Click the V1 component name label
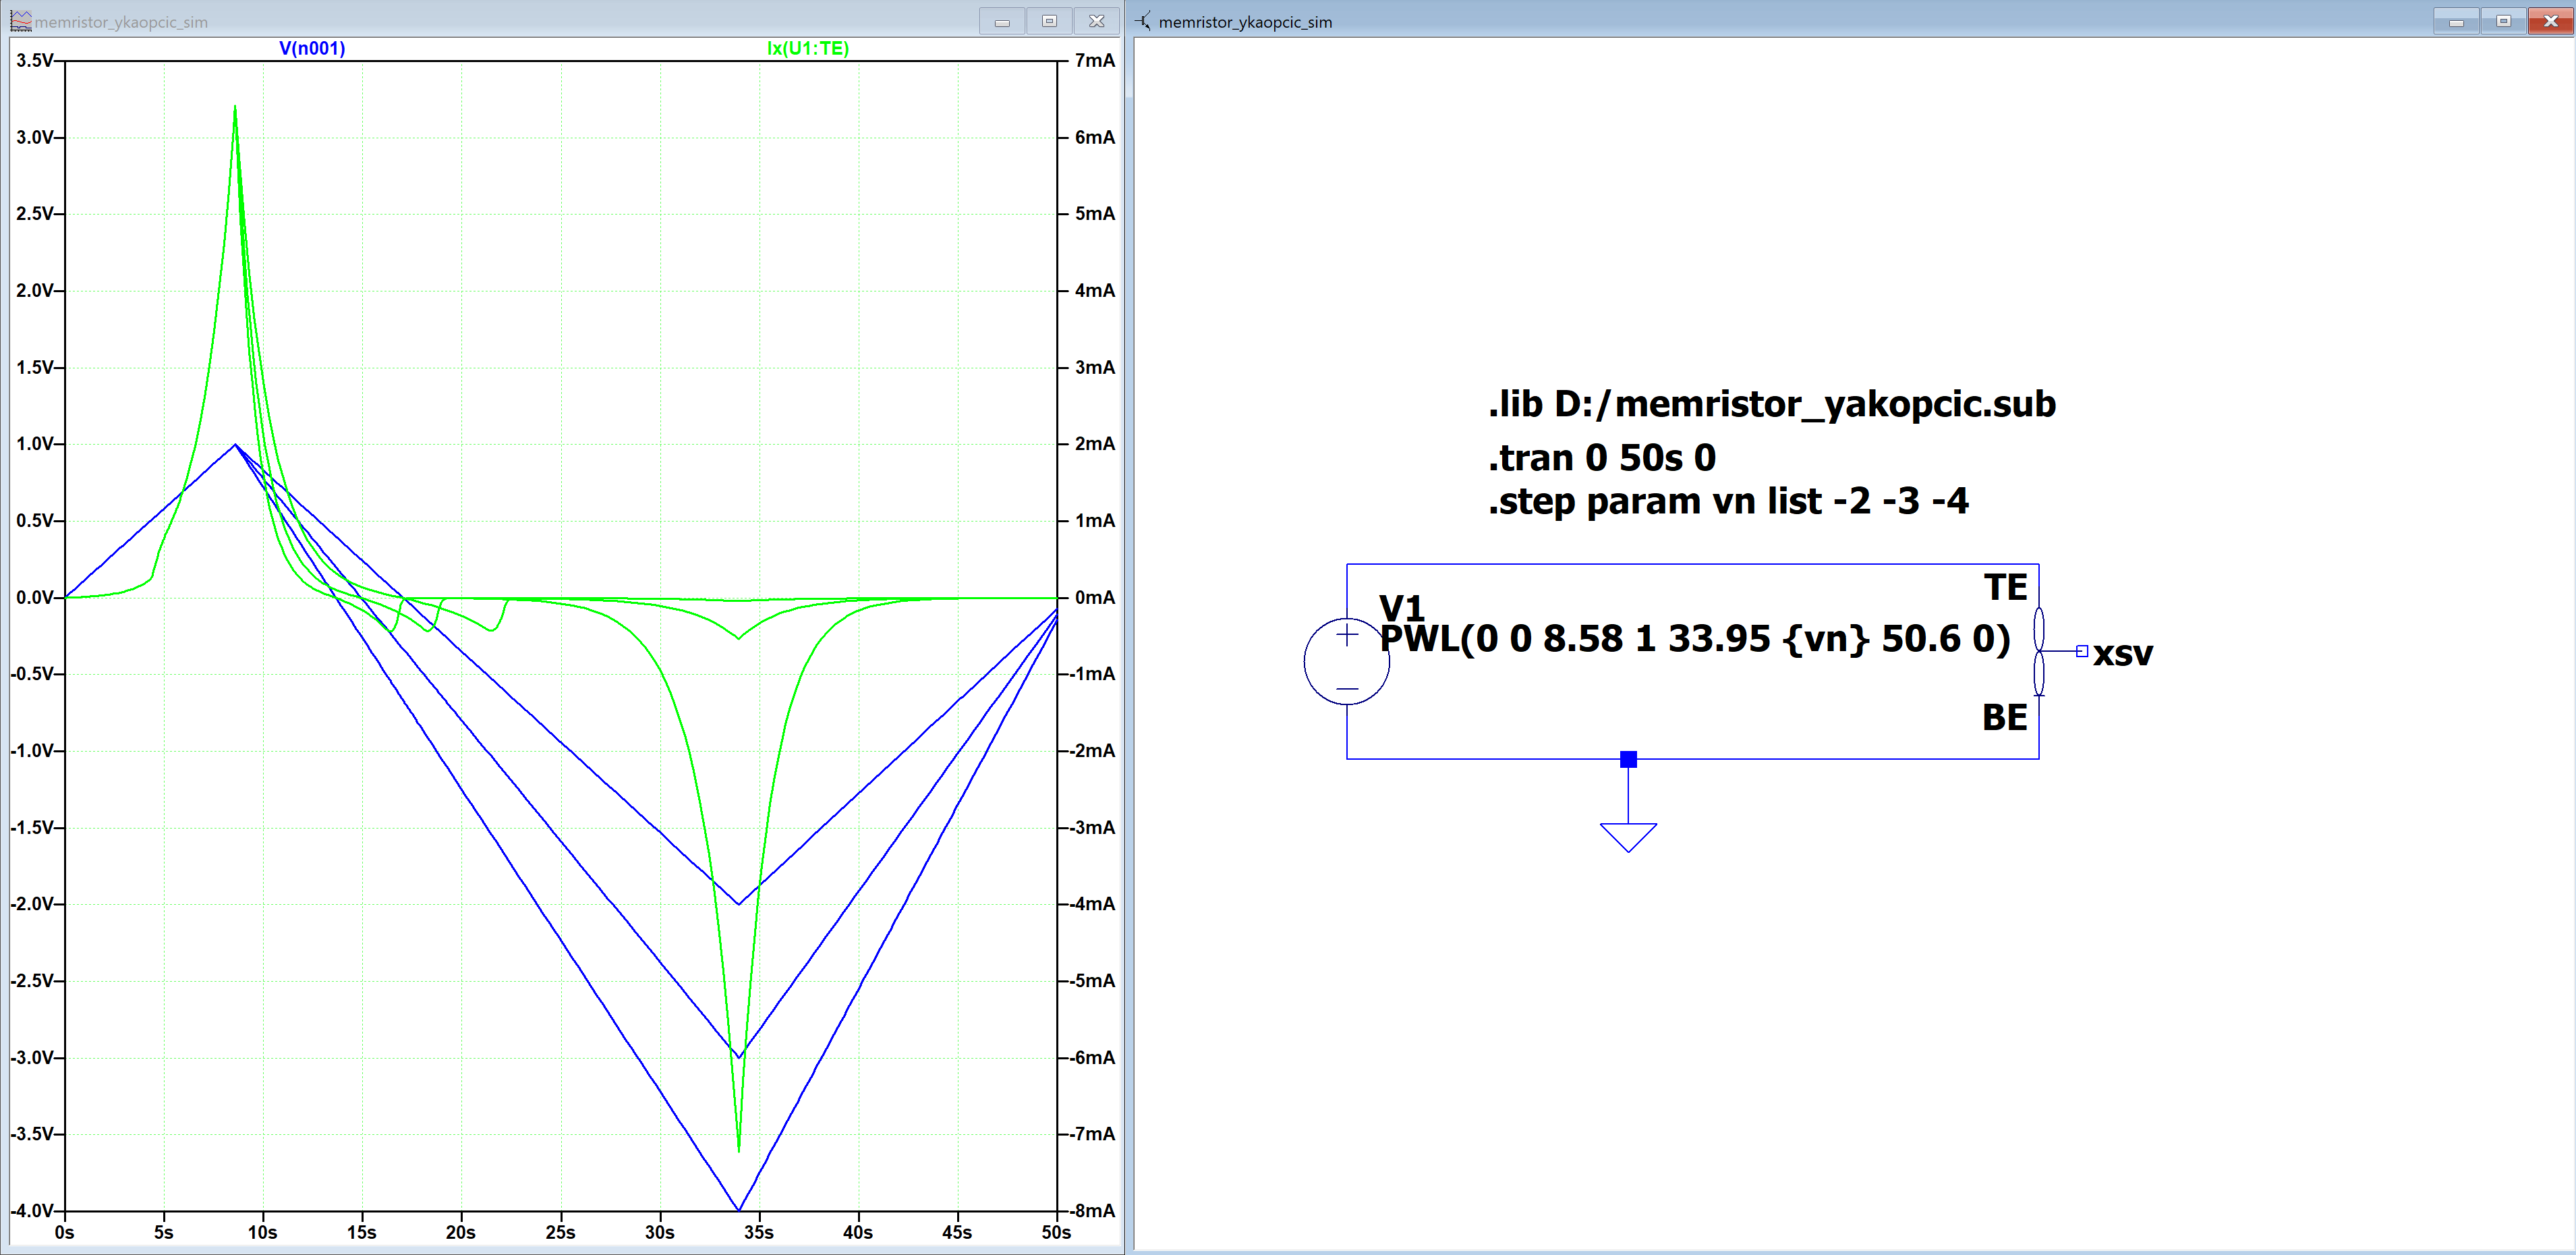Screen dimensions: 2576x1255 pos(1401,607)
